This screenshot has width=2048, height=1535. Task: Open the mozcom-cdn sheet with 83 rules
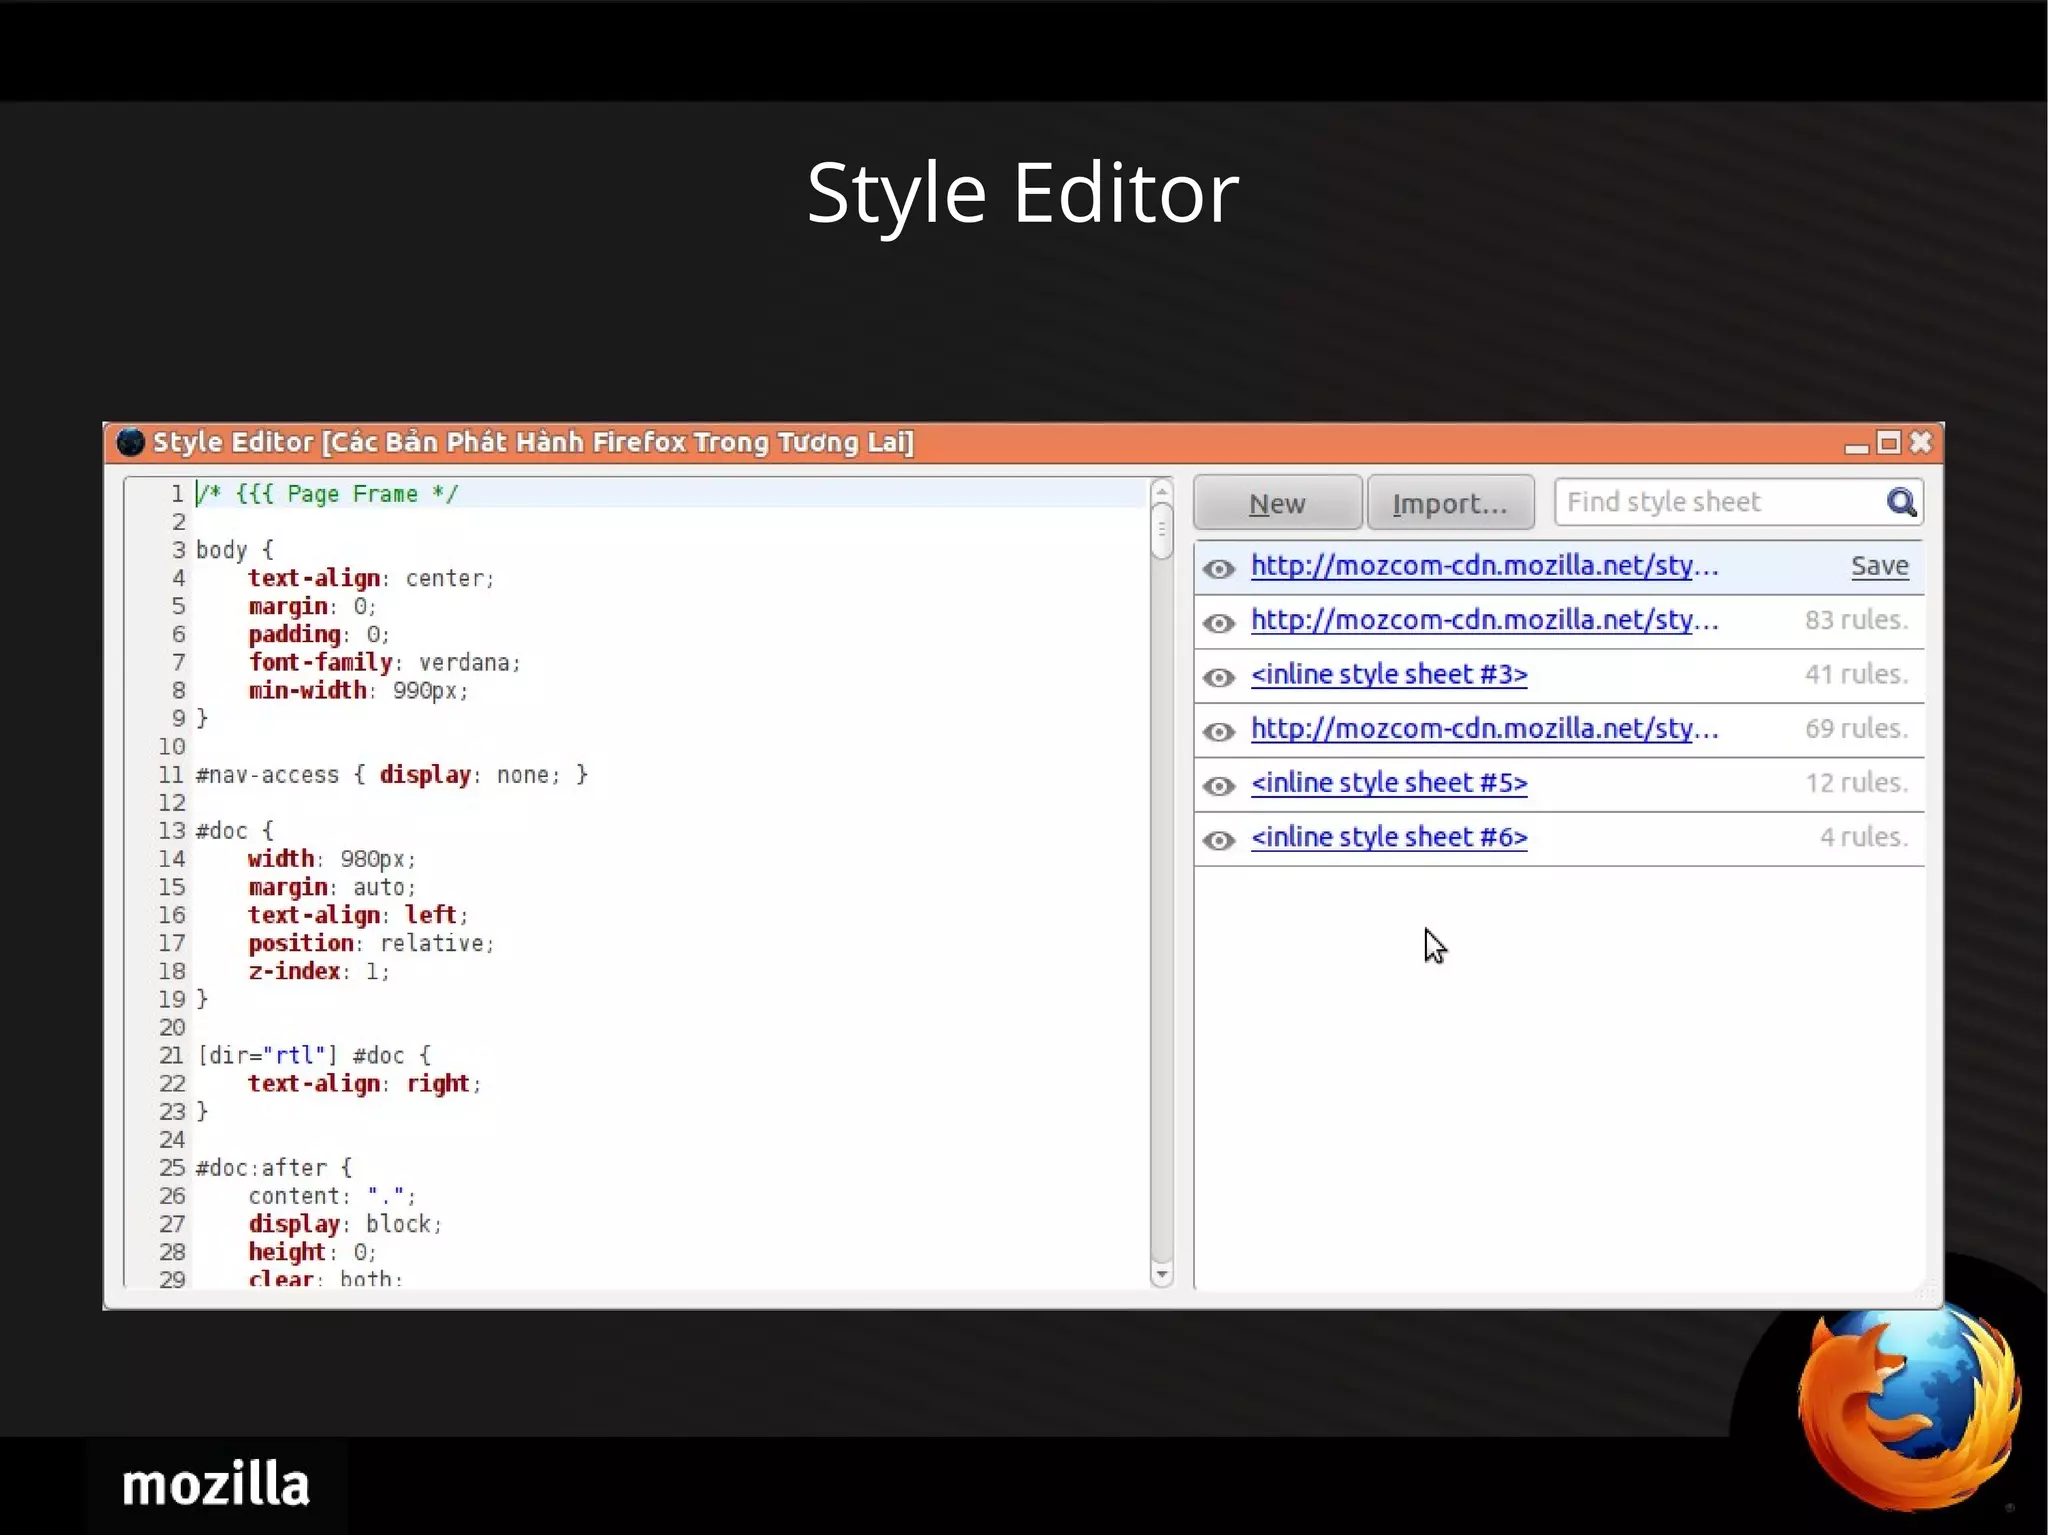pos(1485,620)
